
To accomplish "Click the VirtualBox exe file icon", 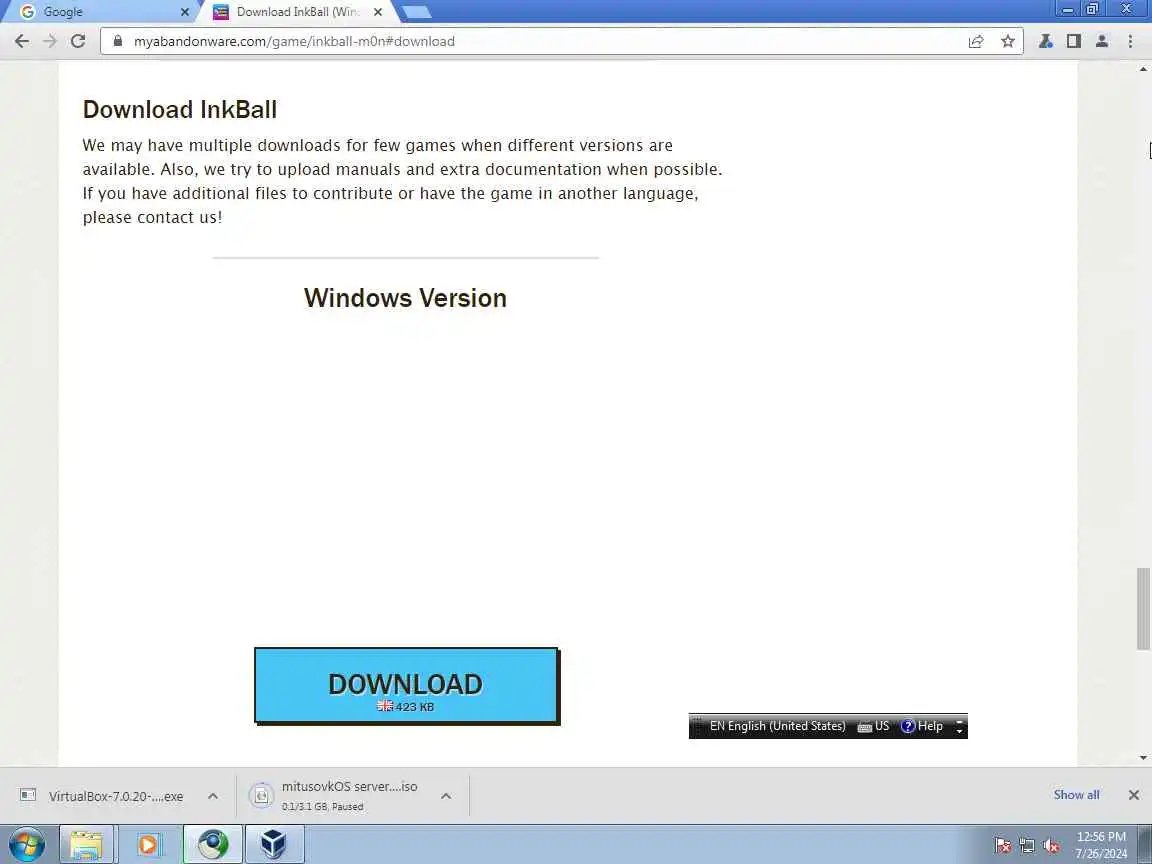I will (28, 795).
